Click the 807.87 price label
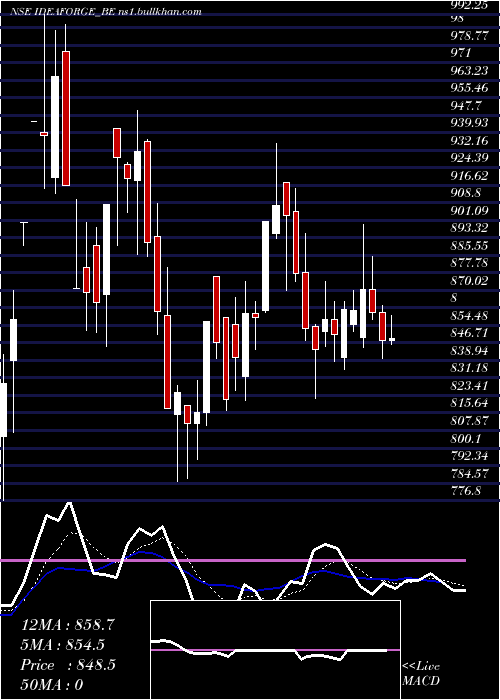Screen dimensions: 500x700 pyautogui.click(x=470, y=421)
